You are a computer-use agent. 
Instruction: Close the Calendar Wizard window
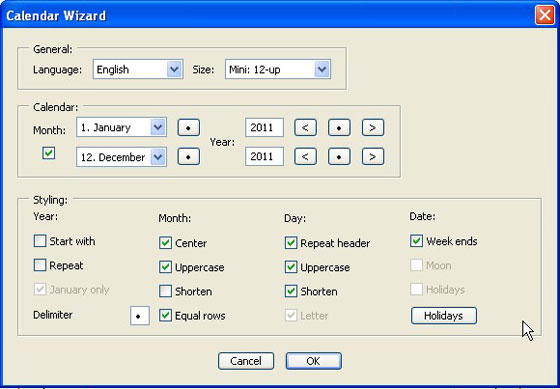click(545, 15)
